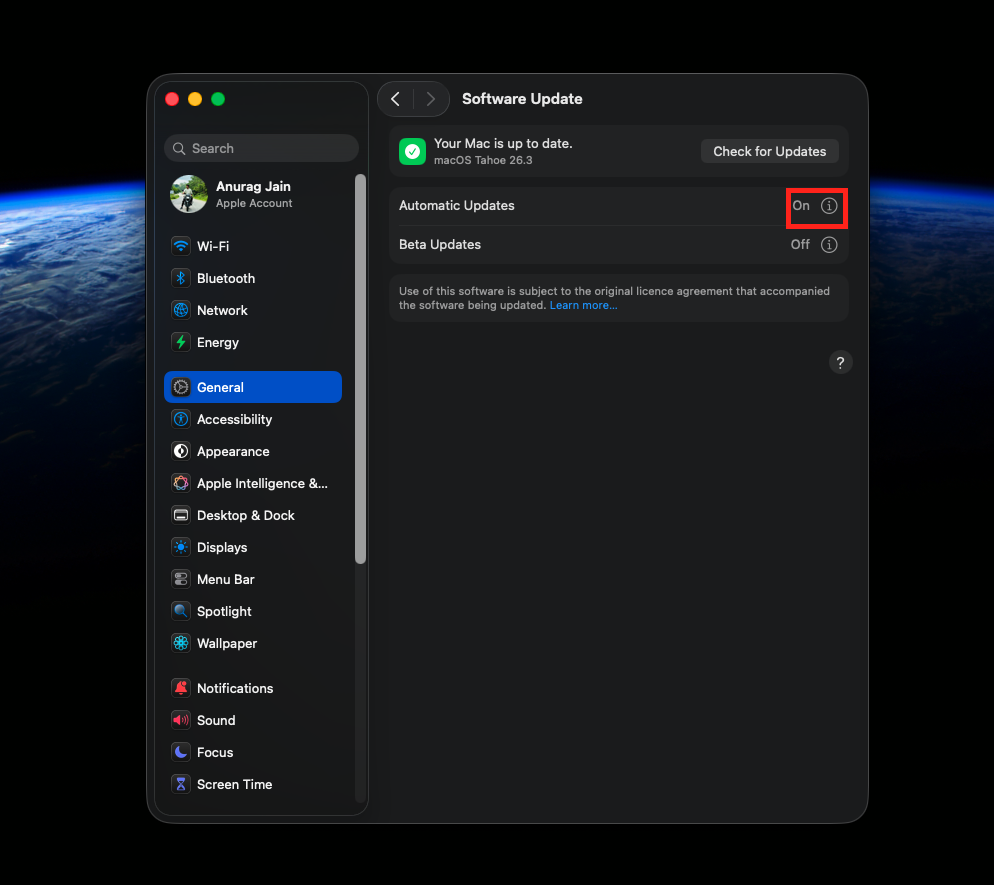Screen dimensions: 994x885
Task: Select the Wi-Fi settings icon
Action: pos(181,246)
